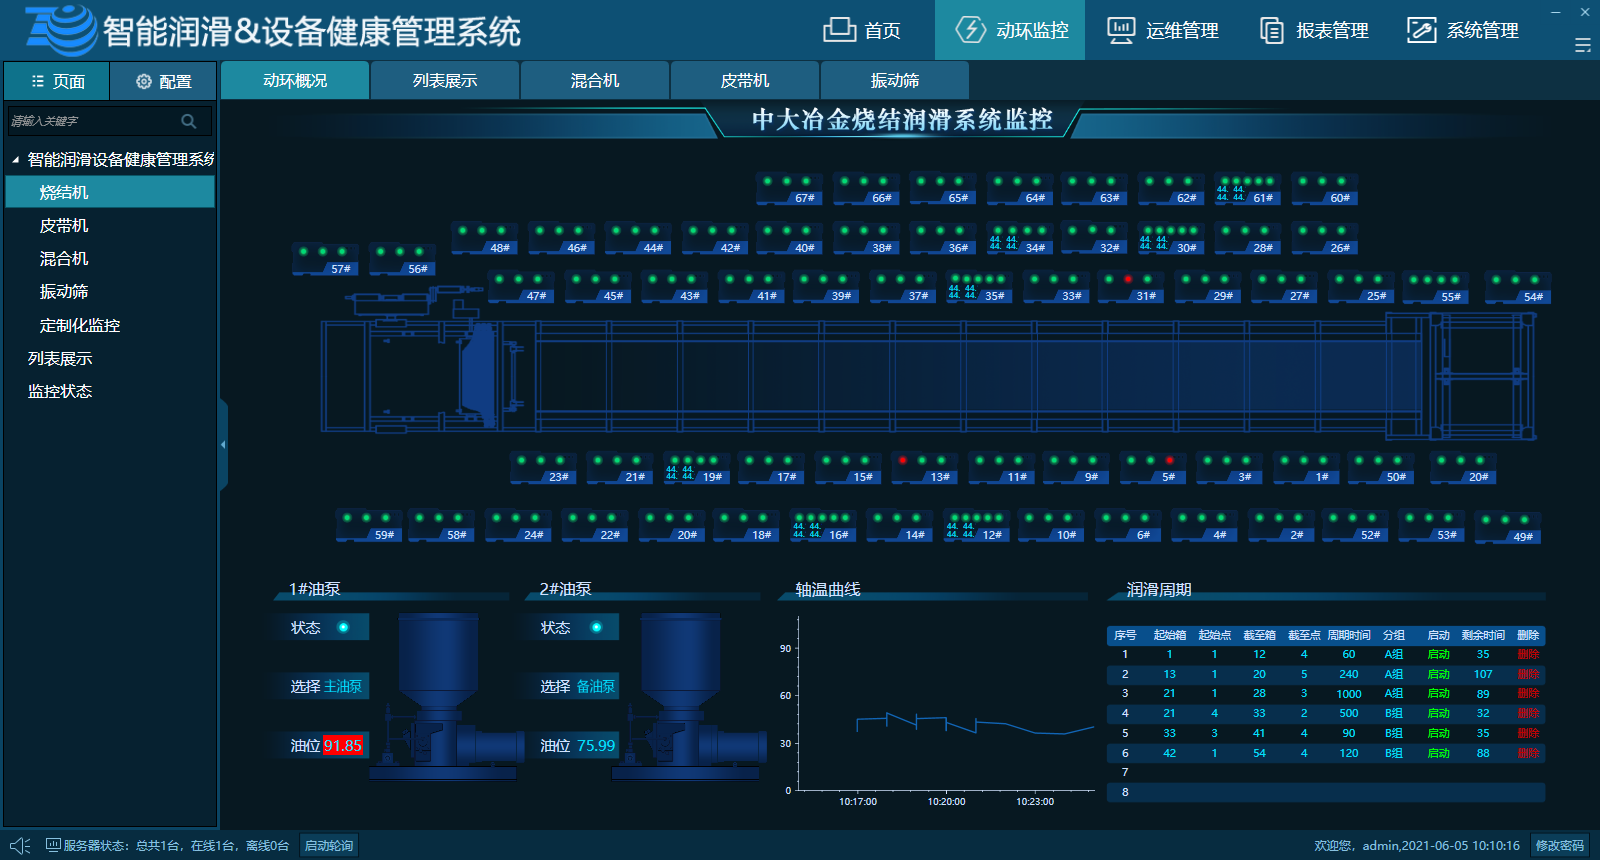
Task: Toggle the 1#油泵 状态 indicator
Action: tap(343, 627)
